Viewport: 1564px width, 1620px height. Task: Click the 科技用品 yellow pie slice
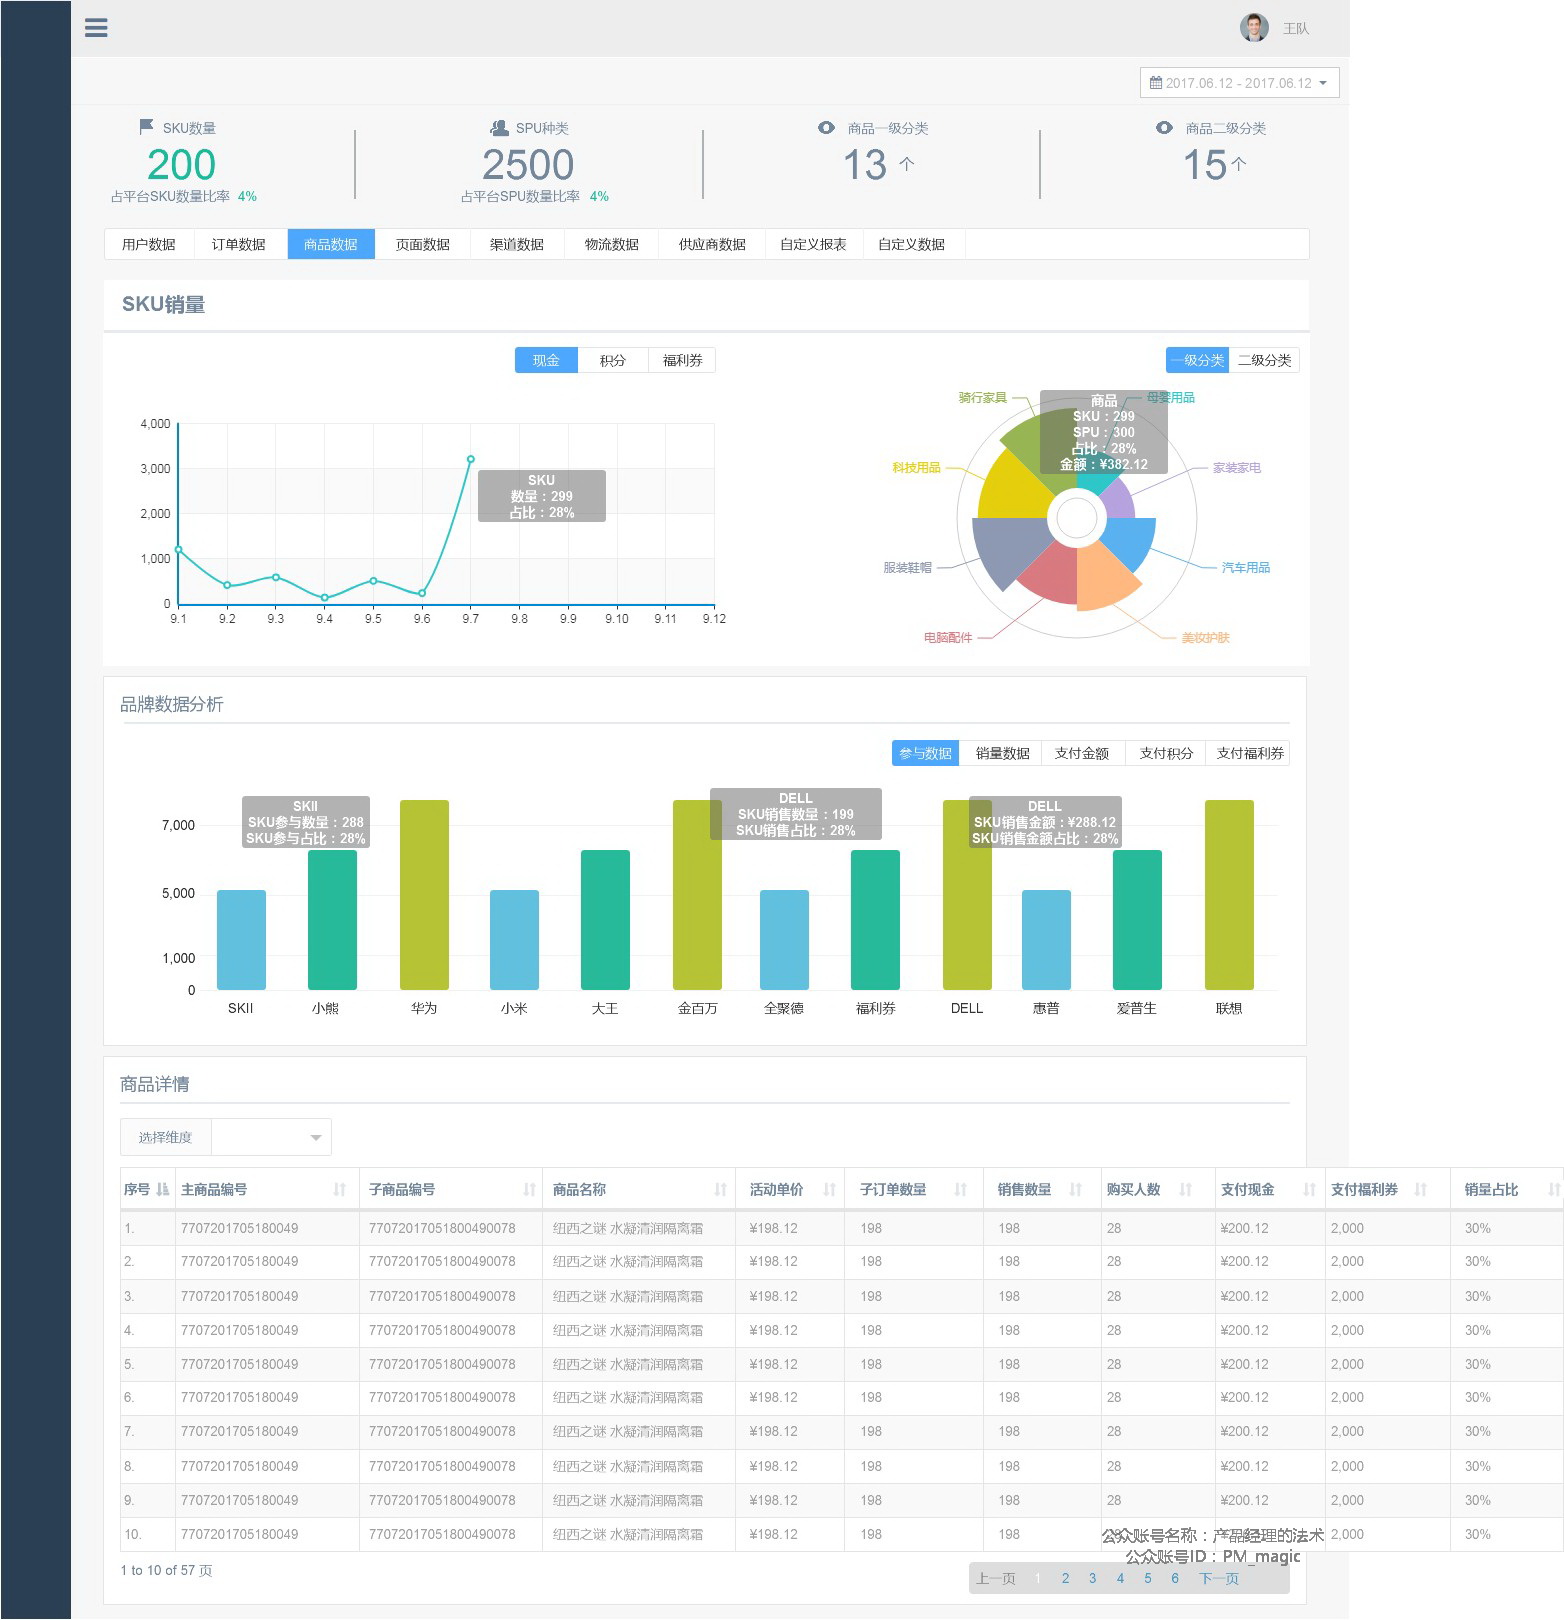point(1015,490)
